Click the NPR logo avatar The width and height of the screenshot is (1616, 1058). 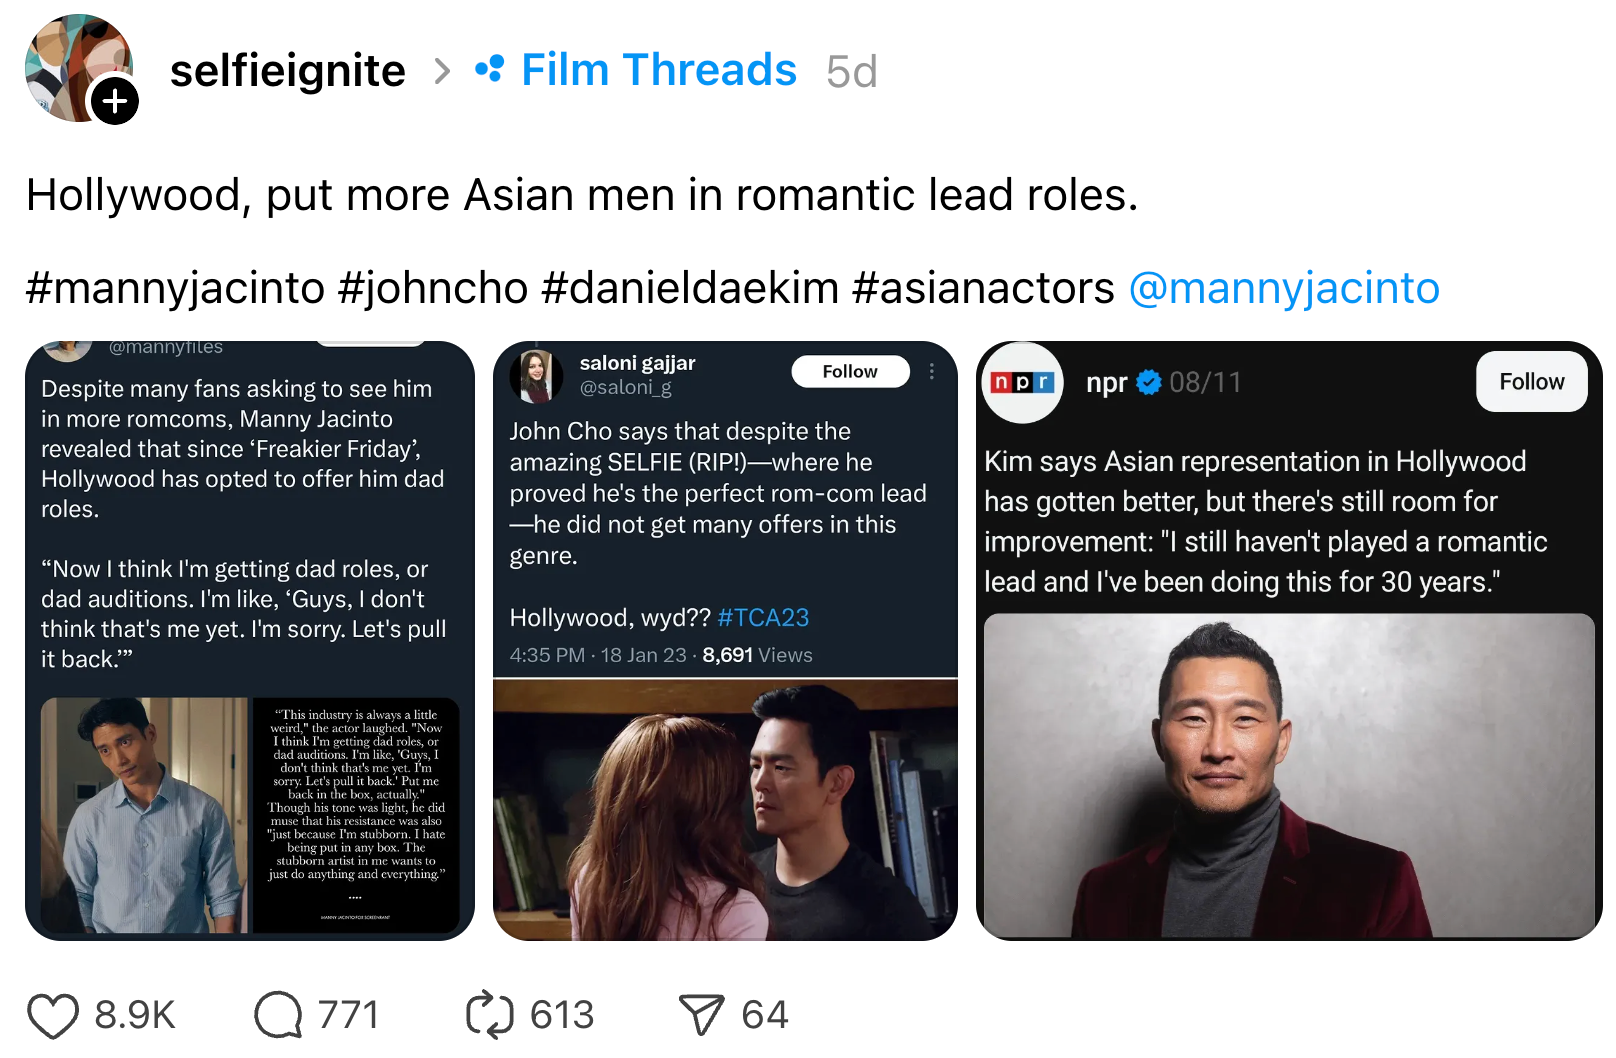tap(1022, 383)
